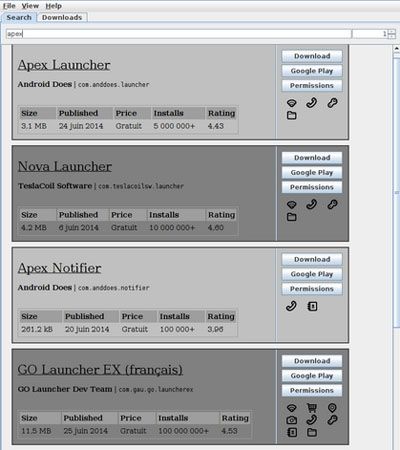Click the '6 juin 2014' published date

[79, 228]
